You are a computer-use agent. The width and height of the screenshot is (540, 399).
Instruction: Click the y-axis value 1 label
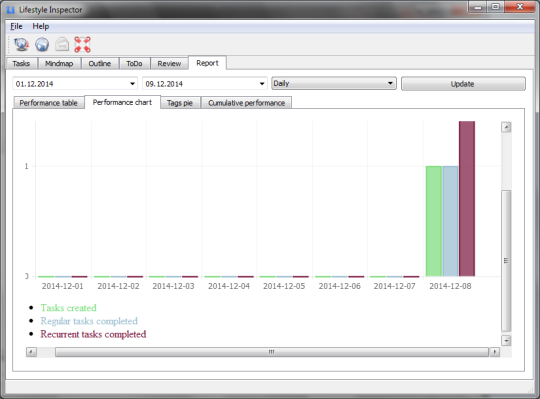coord(27,166)
